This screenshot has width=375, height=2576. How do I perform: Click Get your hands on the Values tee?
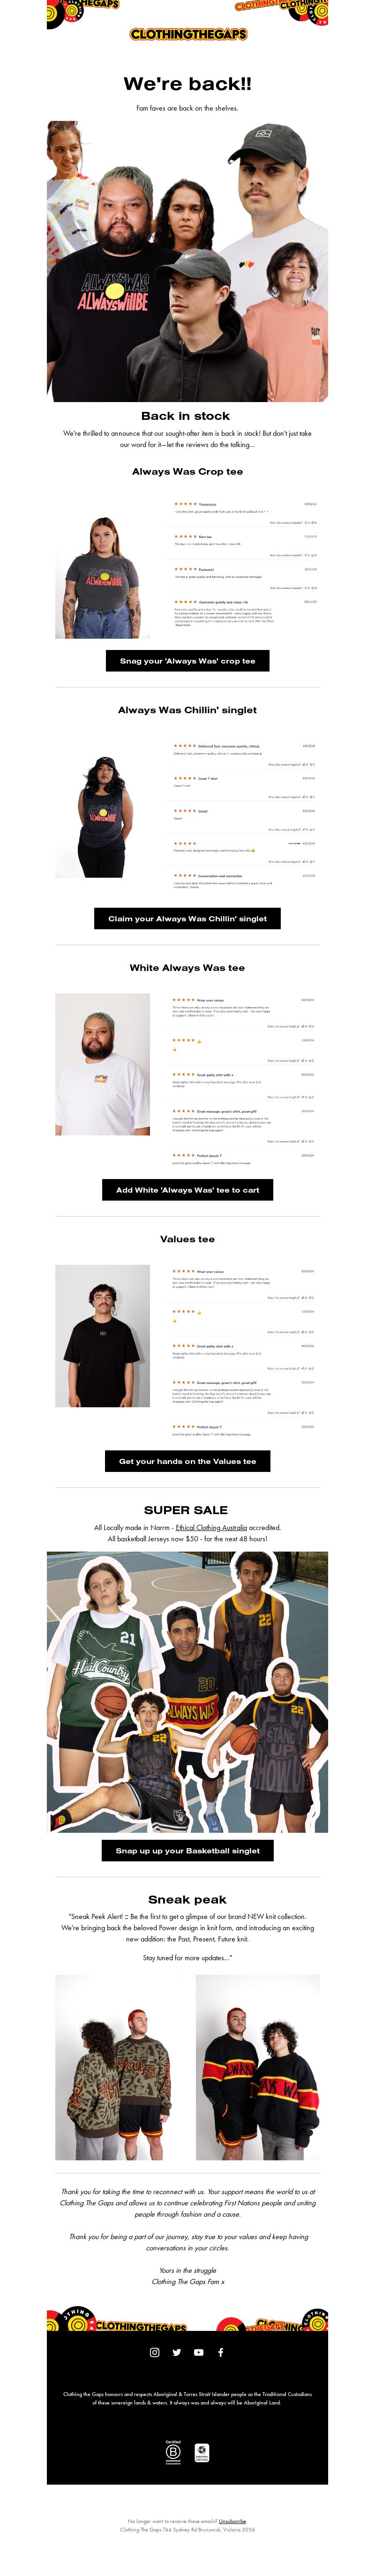click(187, 1461)
